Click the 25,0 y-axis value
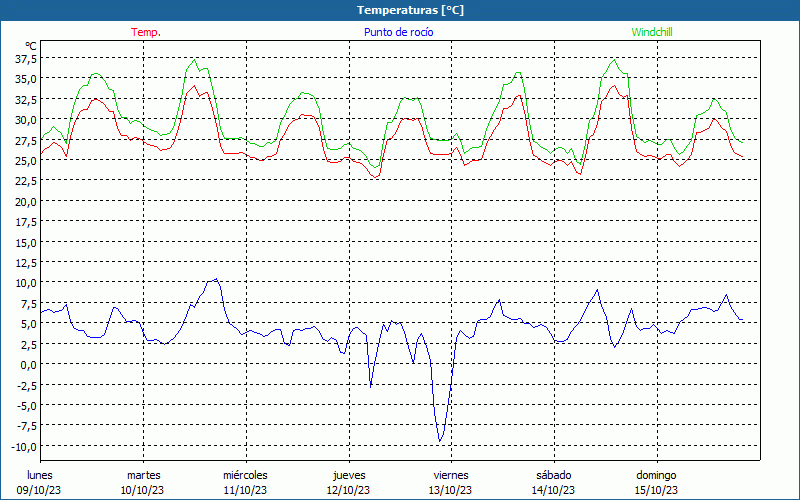Viewport: 800px width, 500px height. 25,161
